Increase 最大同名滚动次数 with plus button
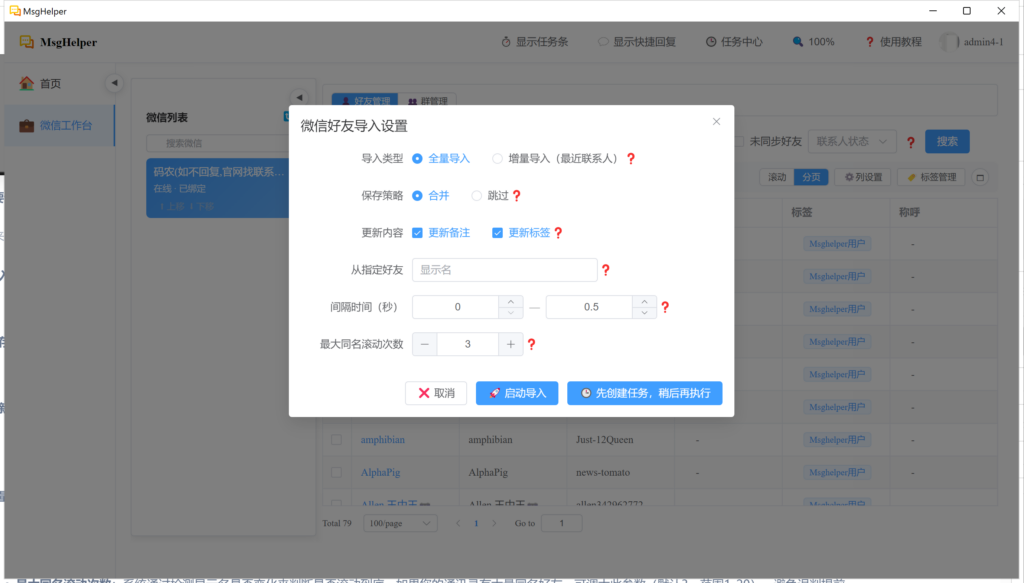 511,344
